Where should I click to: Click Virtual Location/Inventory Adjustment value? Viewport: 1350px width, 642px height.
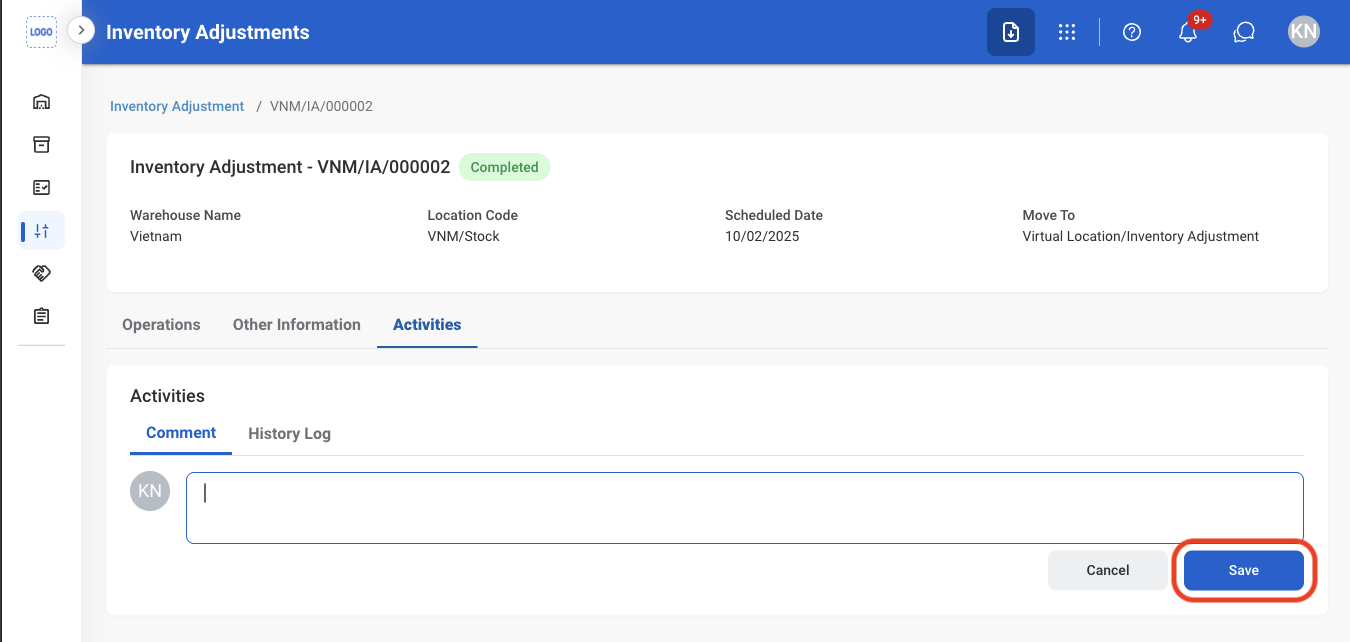tap(1140, 237)
